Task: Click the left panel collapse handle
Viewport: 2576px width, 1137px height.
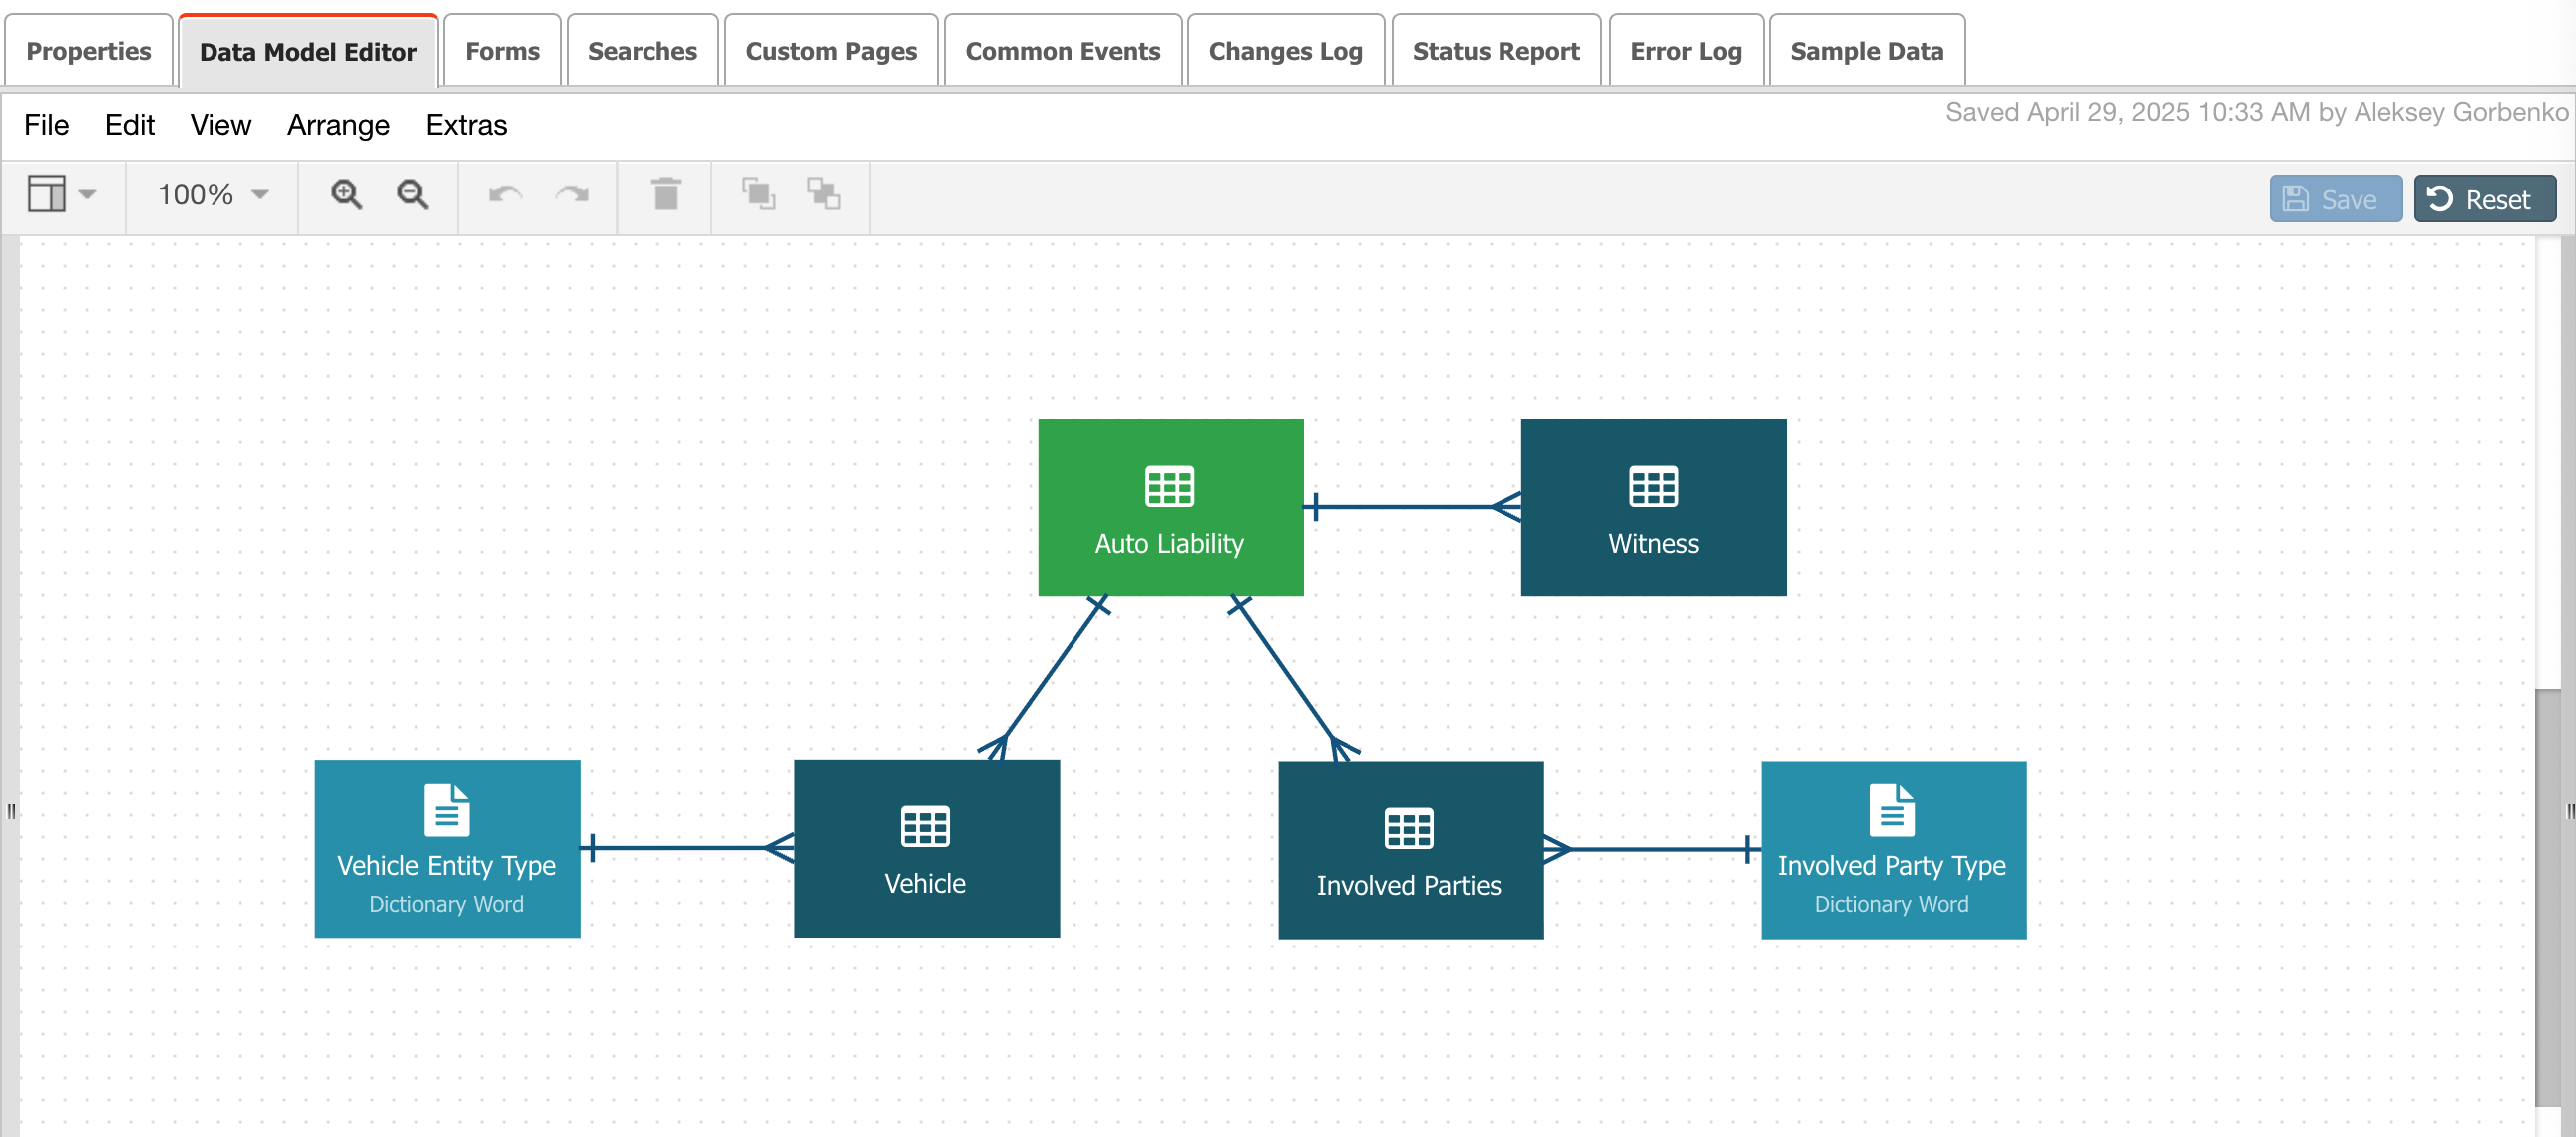Action: 11,811
